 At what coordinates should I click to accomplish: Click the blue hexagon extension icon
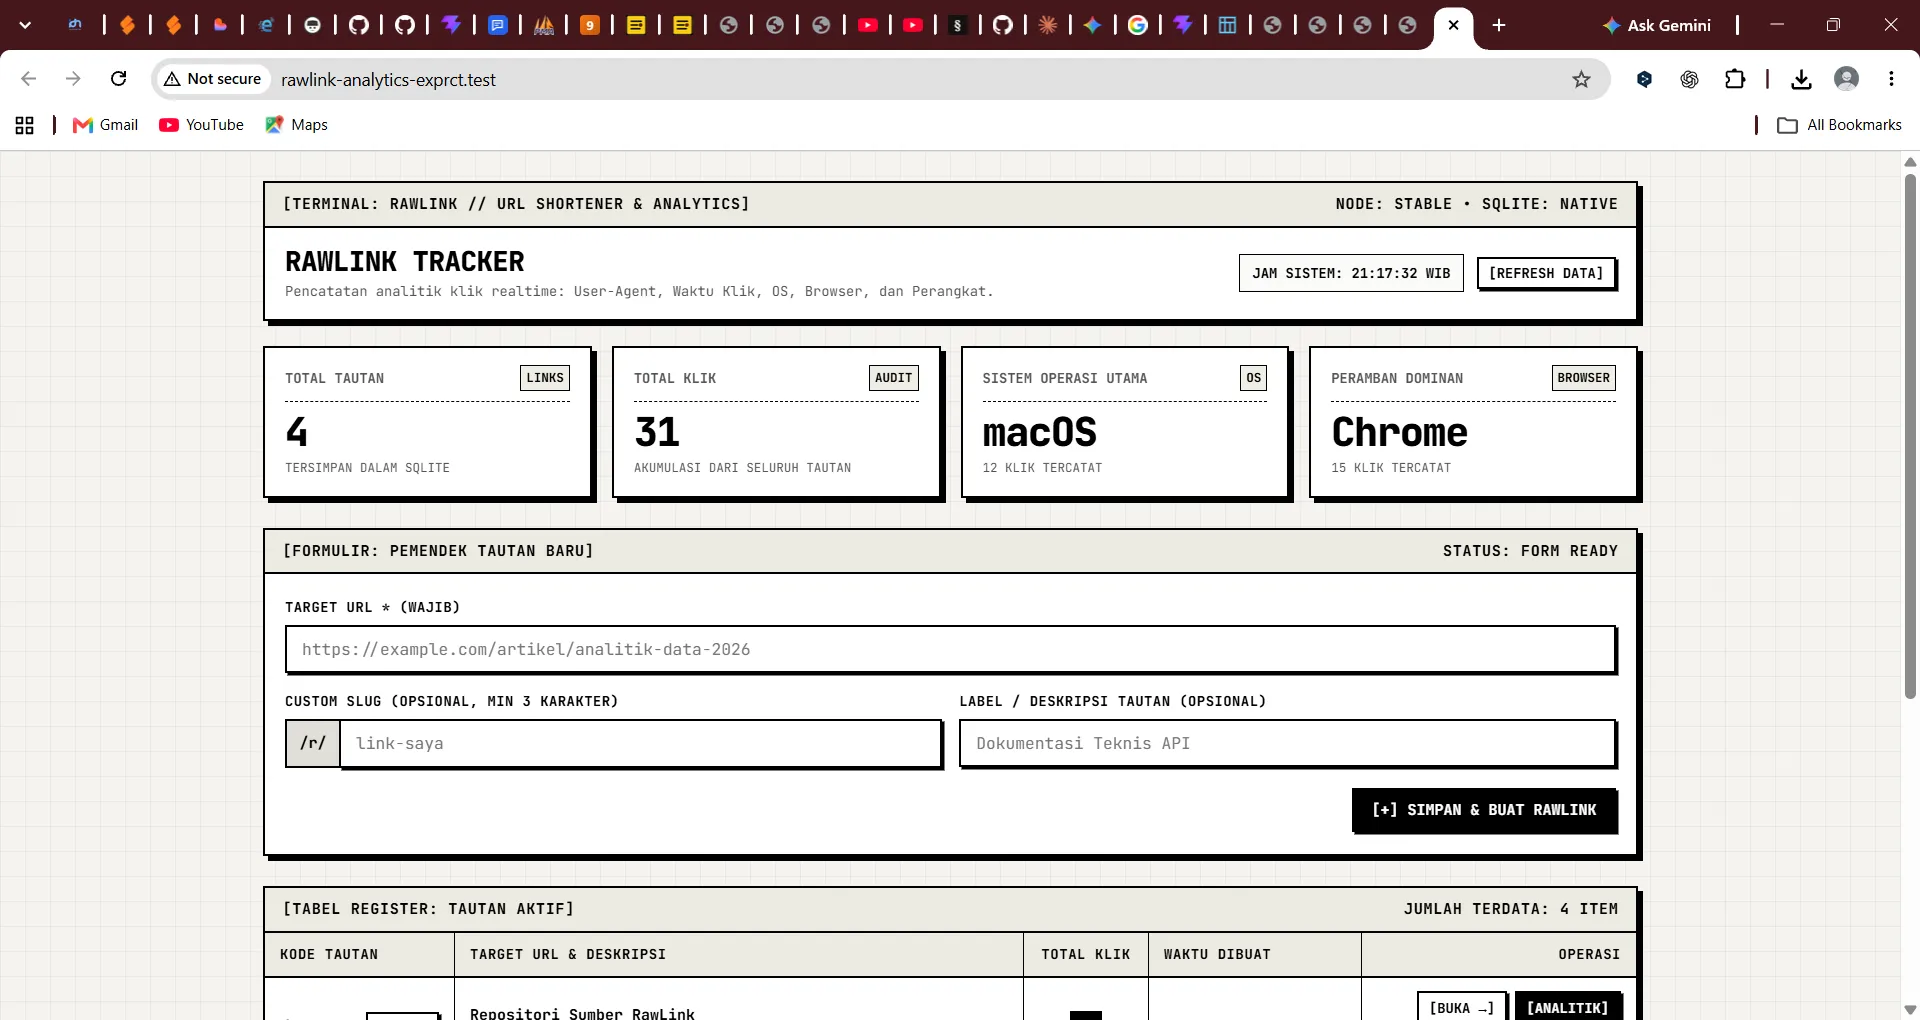tap(1644, 79)
